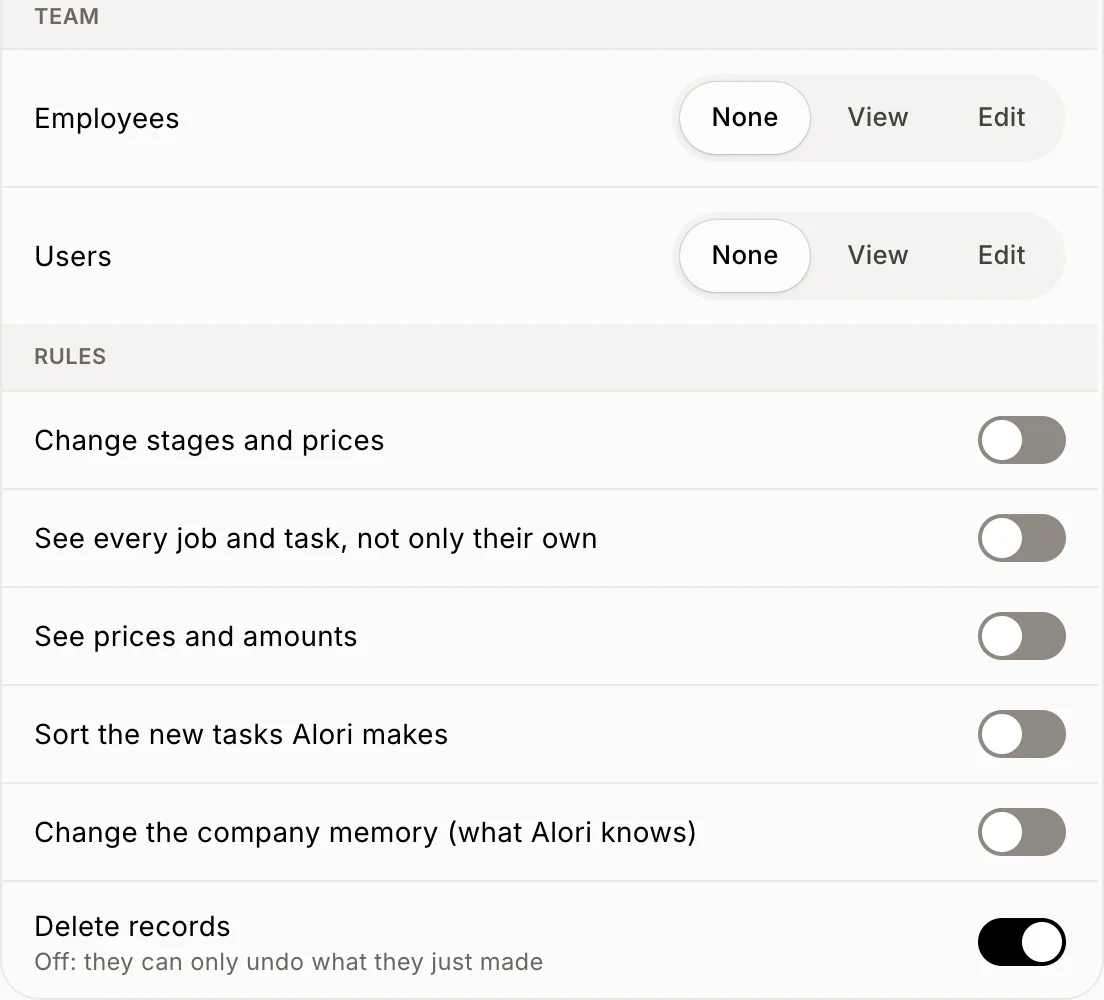Select the RULES section header text

click(x=70, y=356)
